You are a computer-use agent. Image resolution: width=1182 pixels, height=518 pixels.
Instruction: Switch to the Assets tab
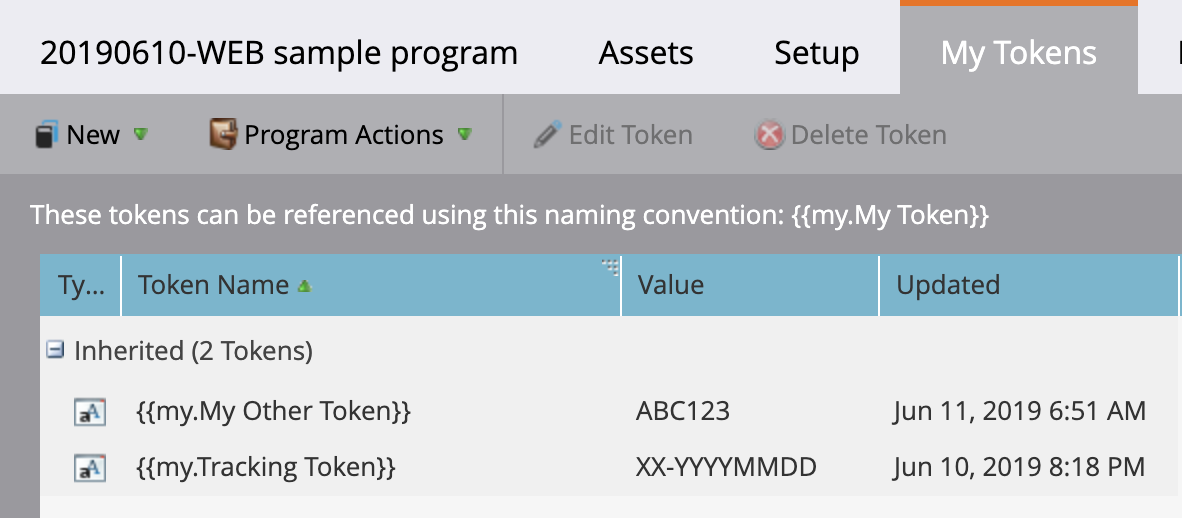click(646, 53)
